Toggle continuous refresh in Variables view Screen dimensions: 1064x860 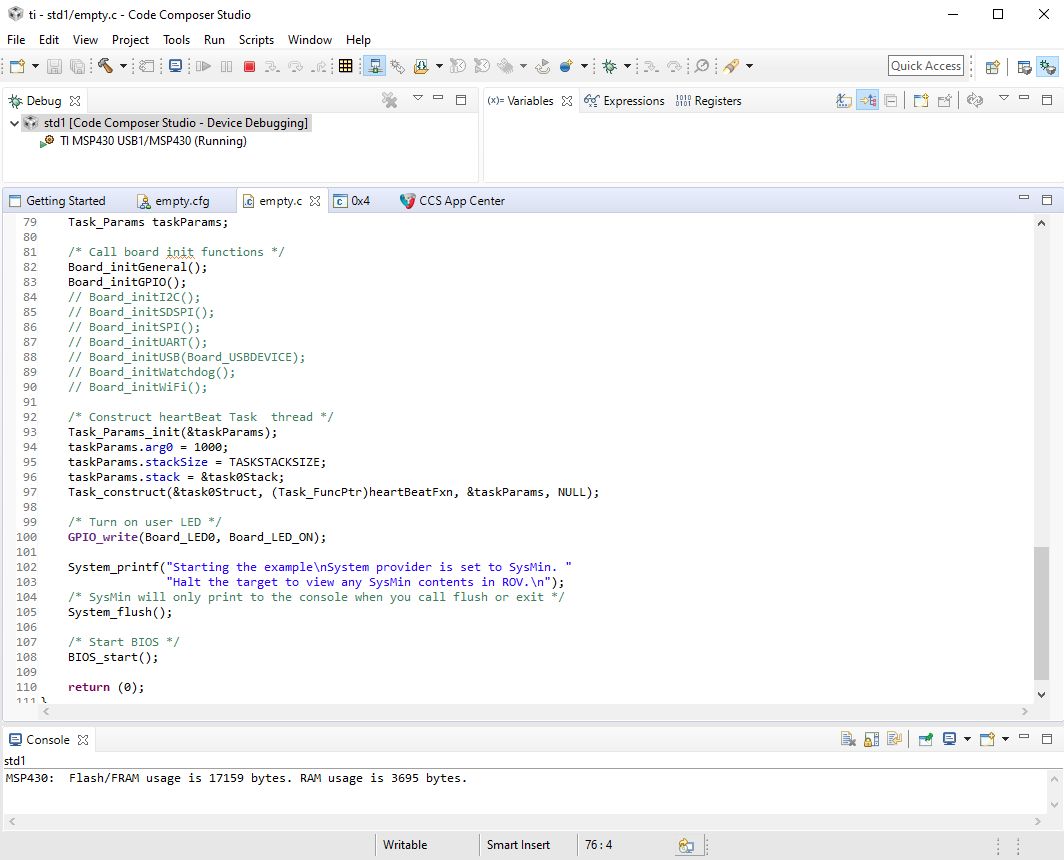(975, 100)
